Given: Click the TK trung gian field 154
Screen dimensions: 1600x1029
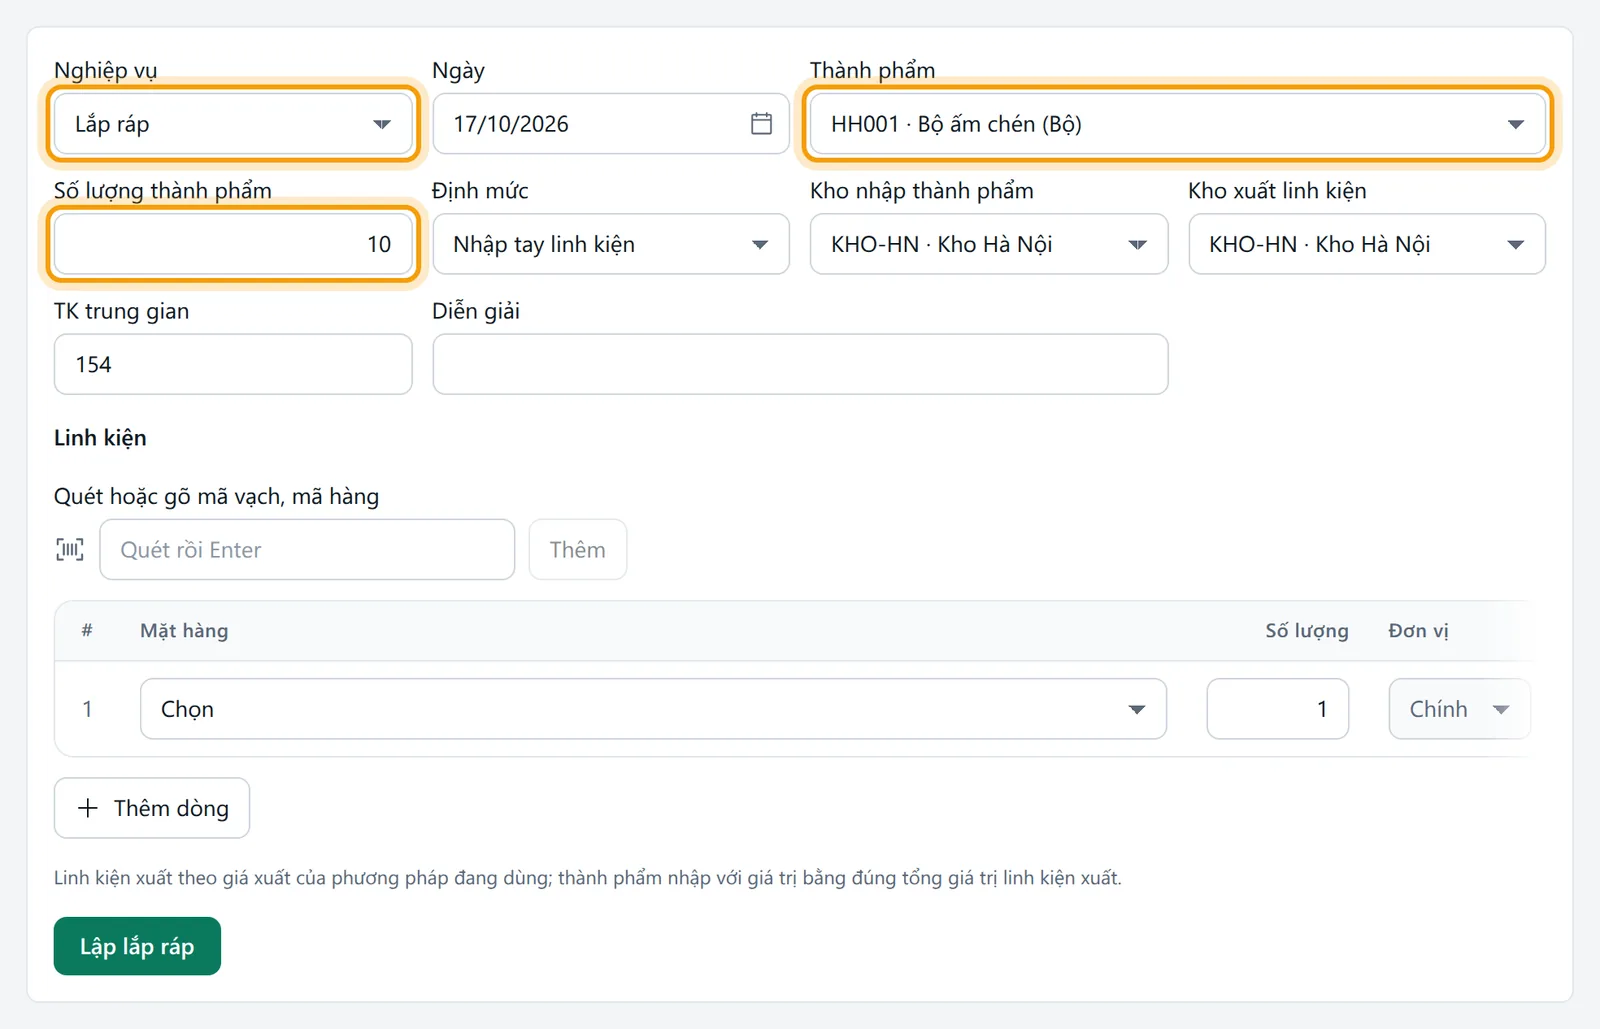Looking at the screenshot, I should 233,364.
